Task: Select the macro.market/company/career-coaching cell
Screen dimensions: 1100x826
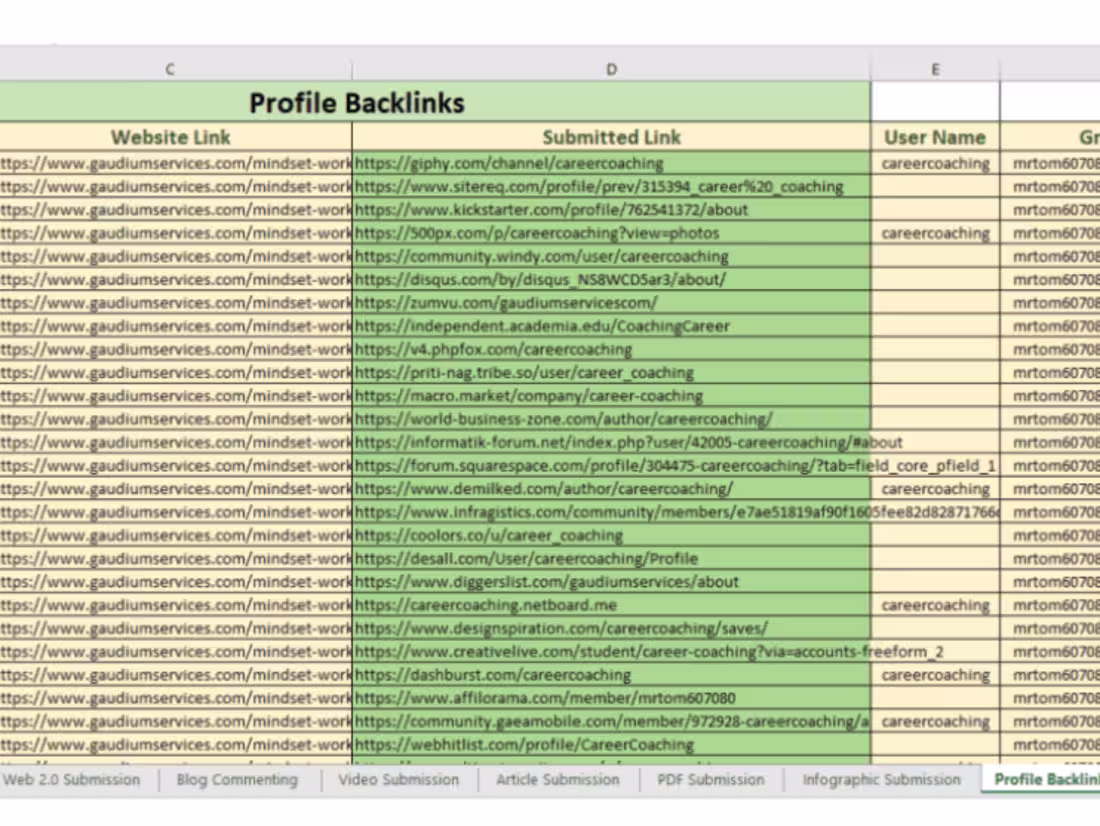Action: [611, 396]
